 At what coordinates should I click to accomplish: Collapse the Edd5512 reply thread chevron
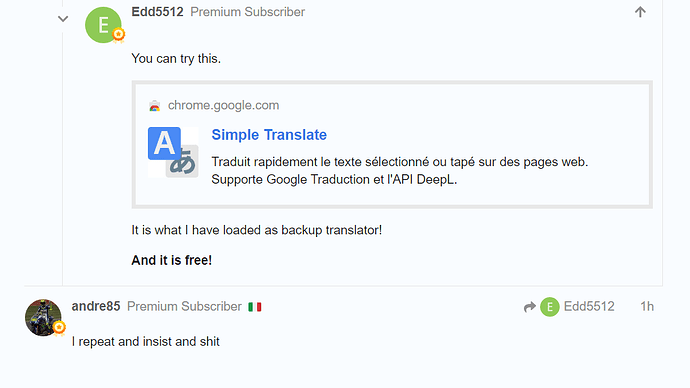63,19
